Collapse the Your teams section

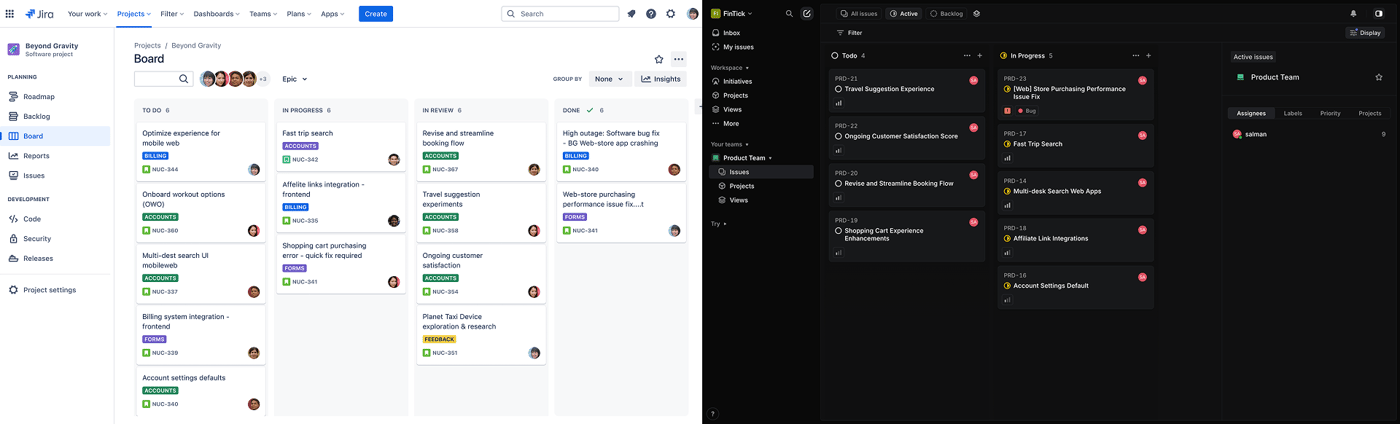click(730, 144)
